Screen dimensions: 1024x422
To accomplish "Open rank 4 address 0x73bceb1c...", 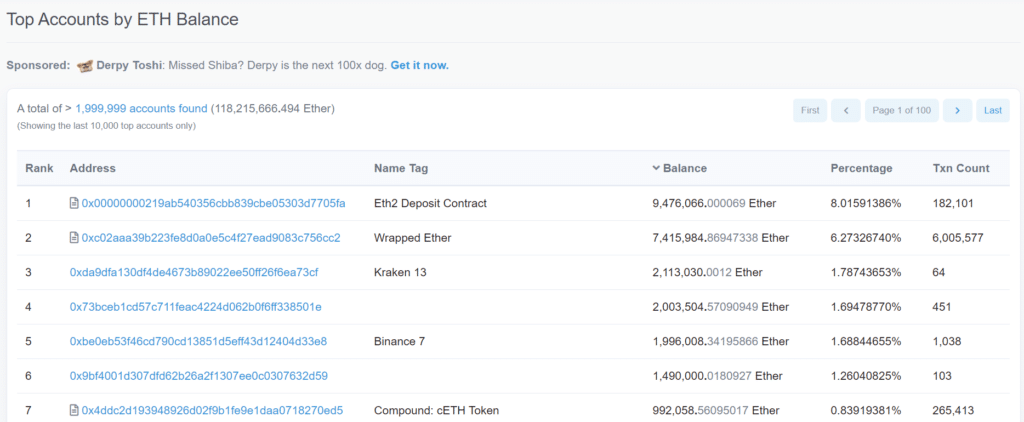I will click(195, 307).
